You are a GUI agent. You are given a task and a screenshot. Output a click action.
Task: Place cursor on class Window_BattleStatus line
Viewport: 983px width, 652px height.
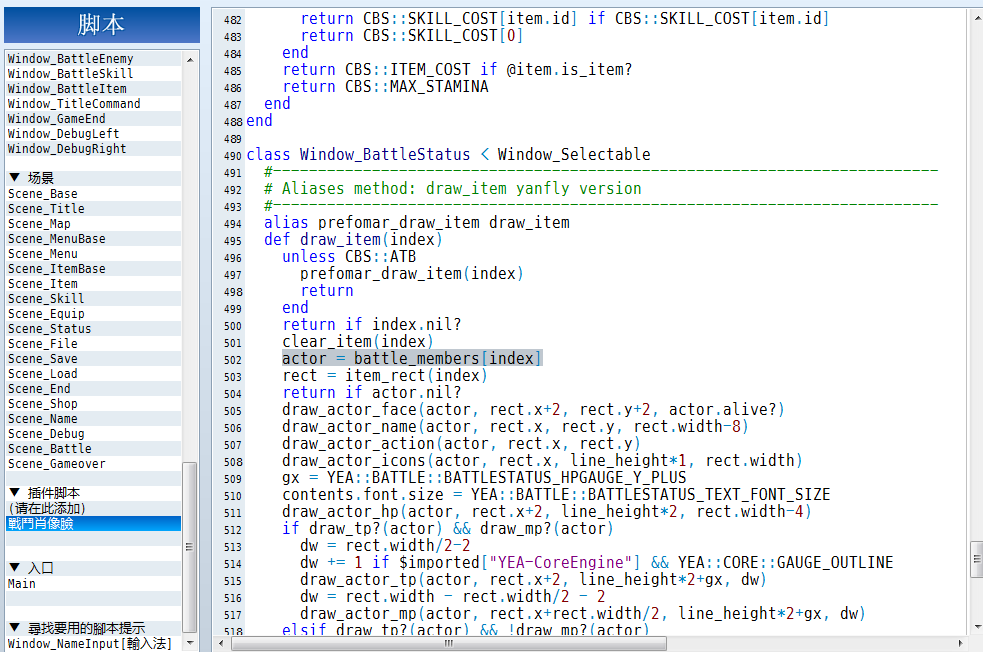click(x=448, y=155)
